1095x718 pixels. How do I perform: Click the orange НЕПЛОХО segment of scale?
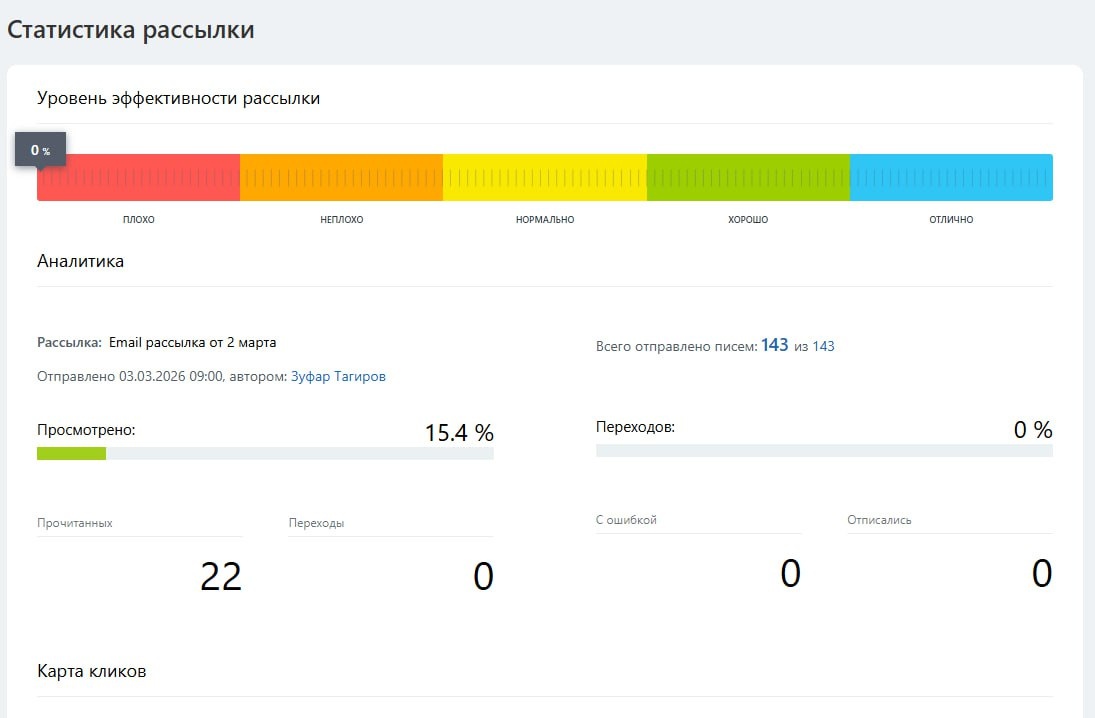click(341, 177)
